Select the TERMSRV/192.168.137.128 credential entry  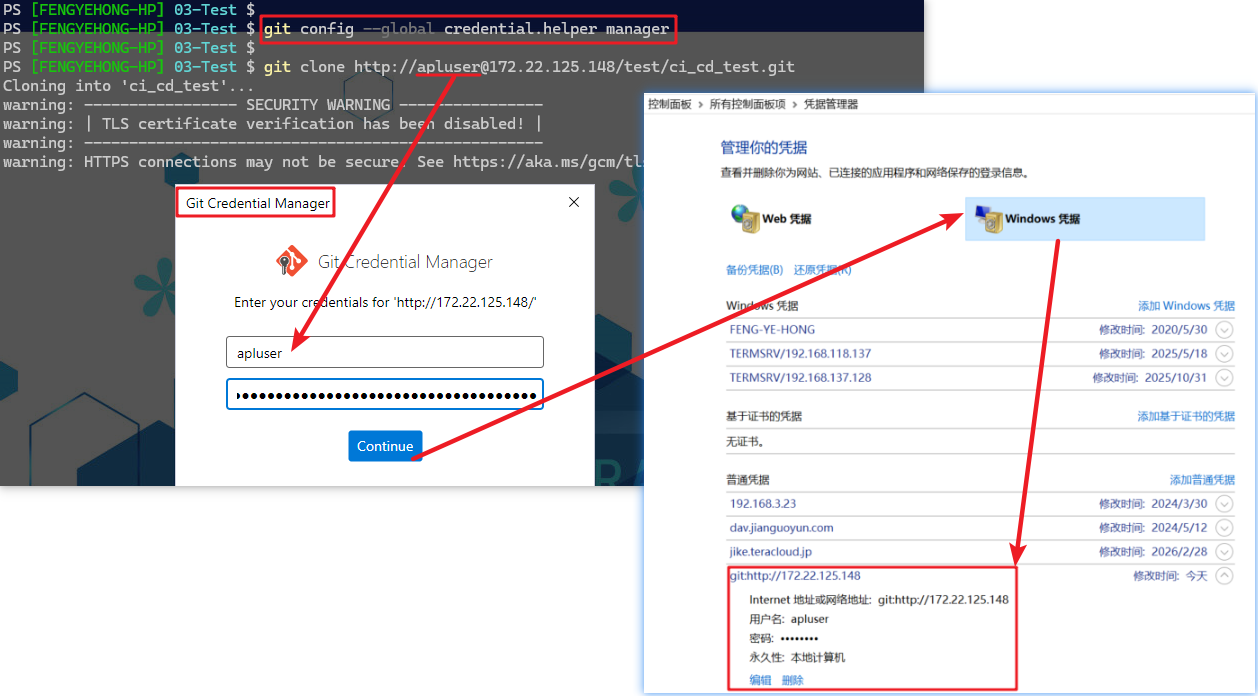pyautogui.click(x=800, y=378)
